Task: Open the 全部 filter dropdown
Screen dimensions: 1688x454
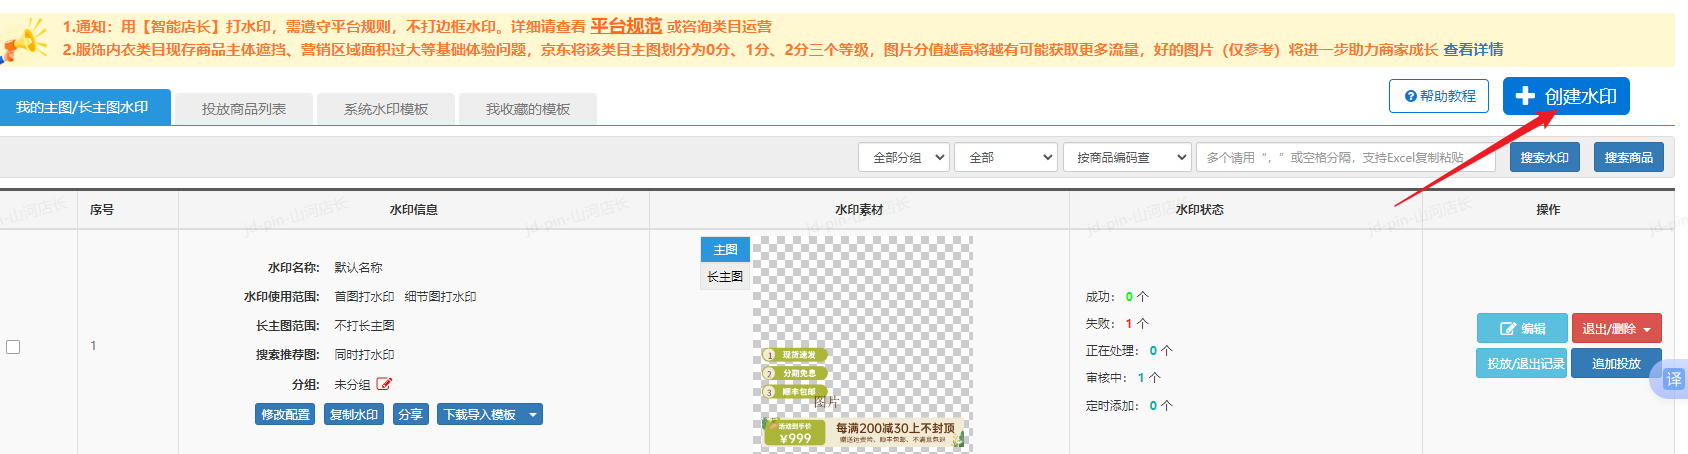Action: [x=1005, y=157]
